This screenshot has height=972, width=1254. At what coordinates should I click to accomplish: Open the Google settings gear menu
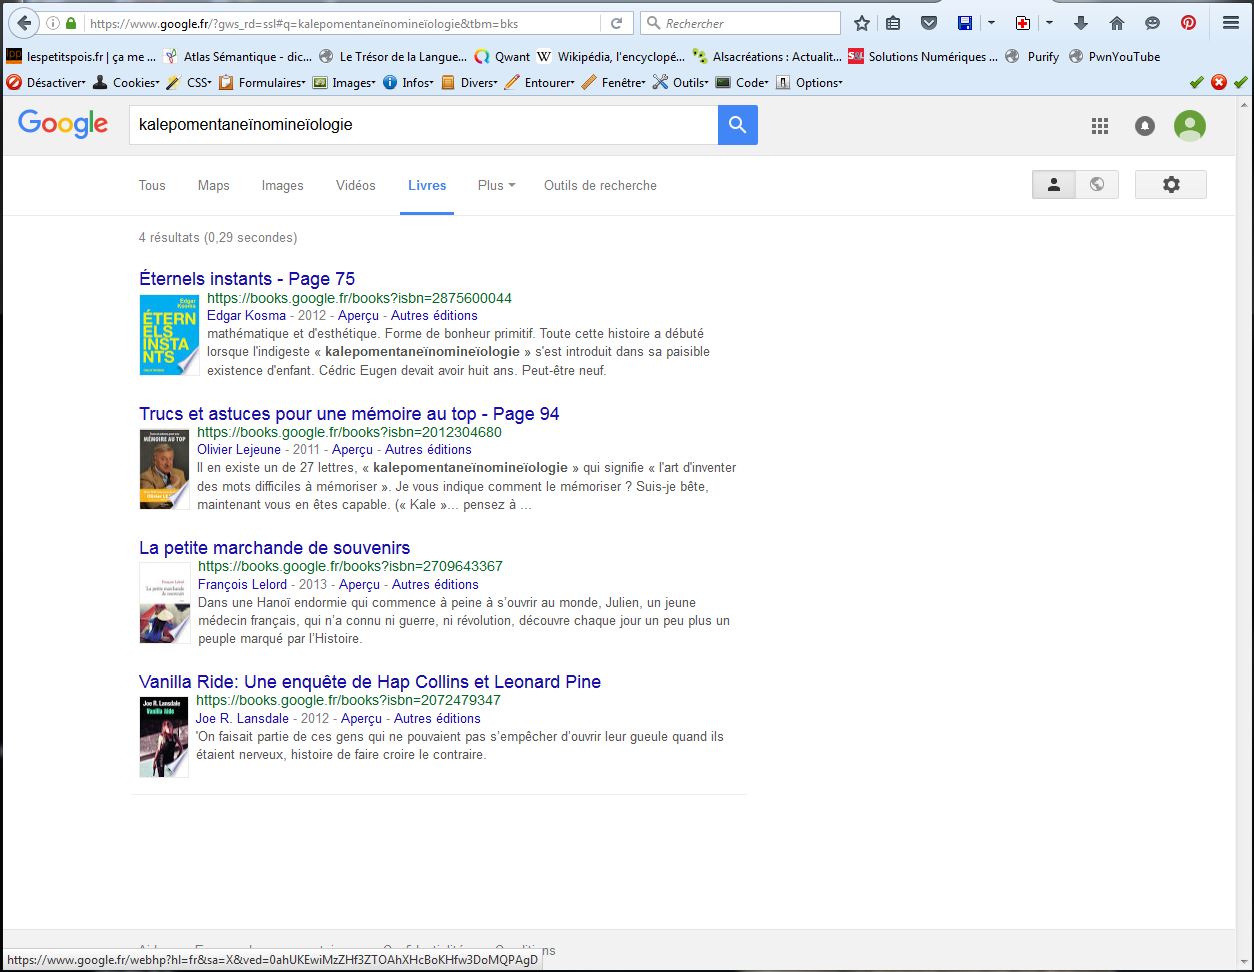pos(1171,185)
